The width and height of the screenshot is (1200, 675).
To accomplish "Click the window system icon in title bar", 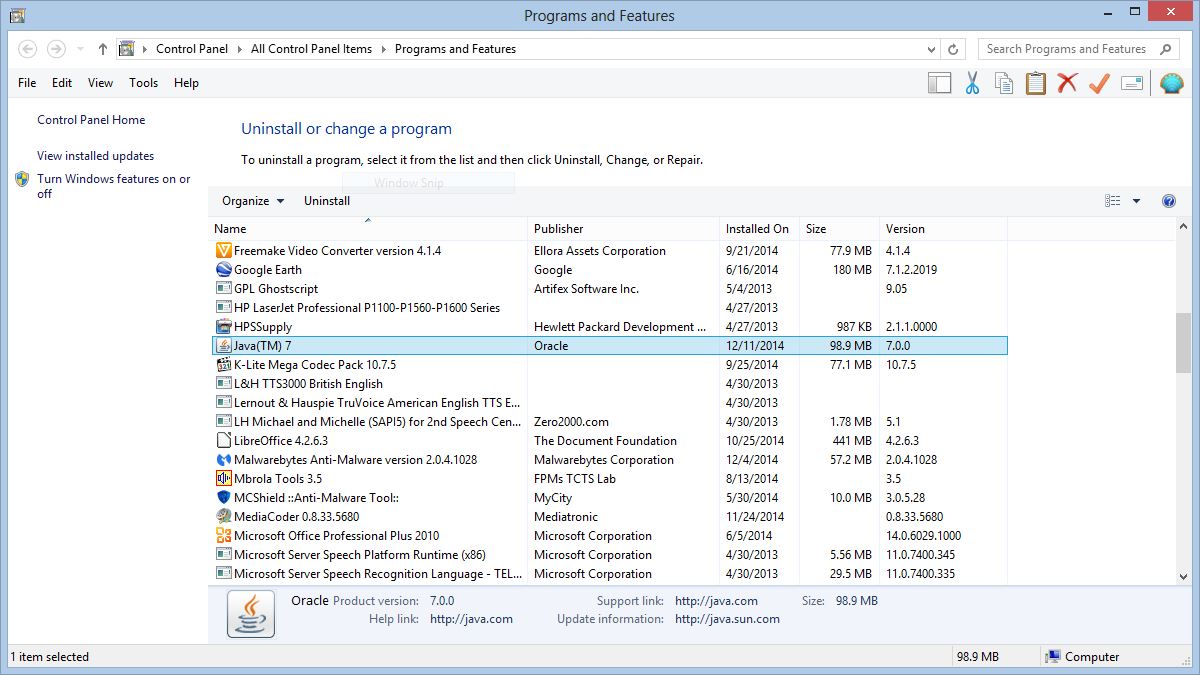I will point(17,15).
